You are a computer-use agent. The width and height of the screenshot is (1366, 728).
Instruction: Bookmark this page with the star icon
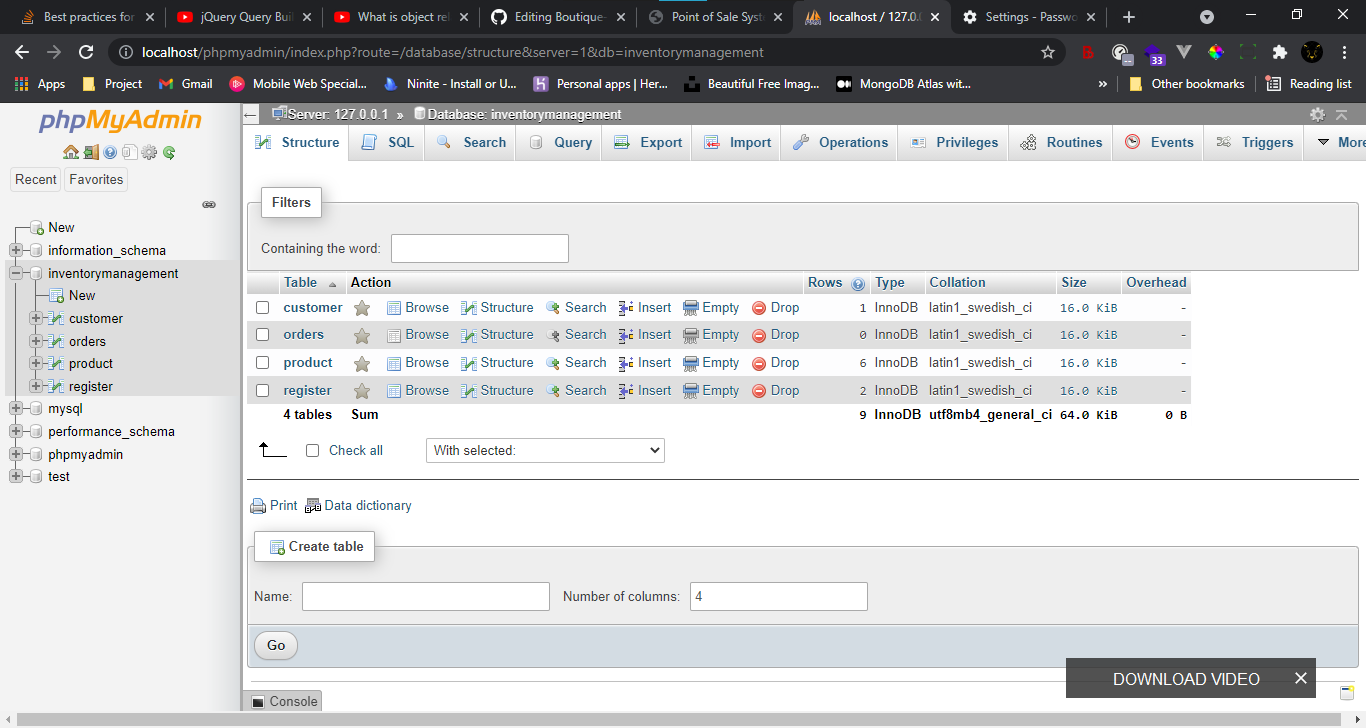coord(1048,52)
